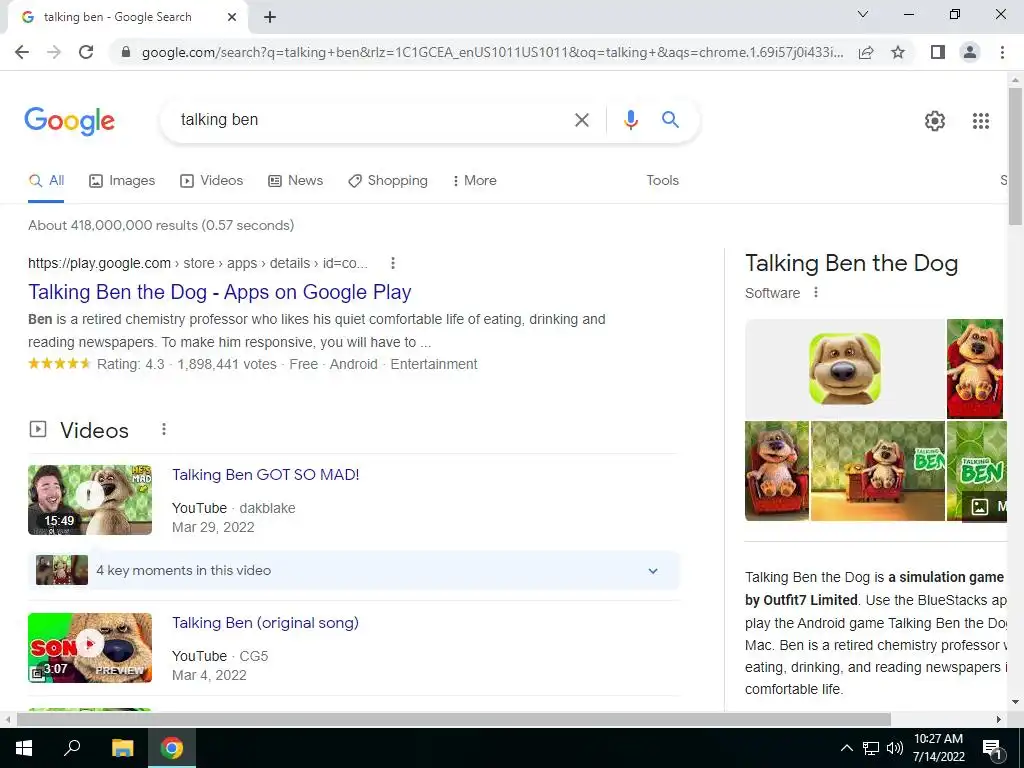This screenshot has width=1024, height=768.
Task: Open the network status tray icon
Action: pyautogui.click(x=871, y=748)
